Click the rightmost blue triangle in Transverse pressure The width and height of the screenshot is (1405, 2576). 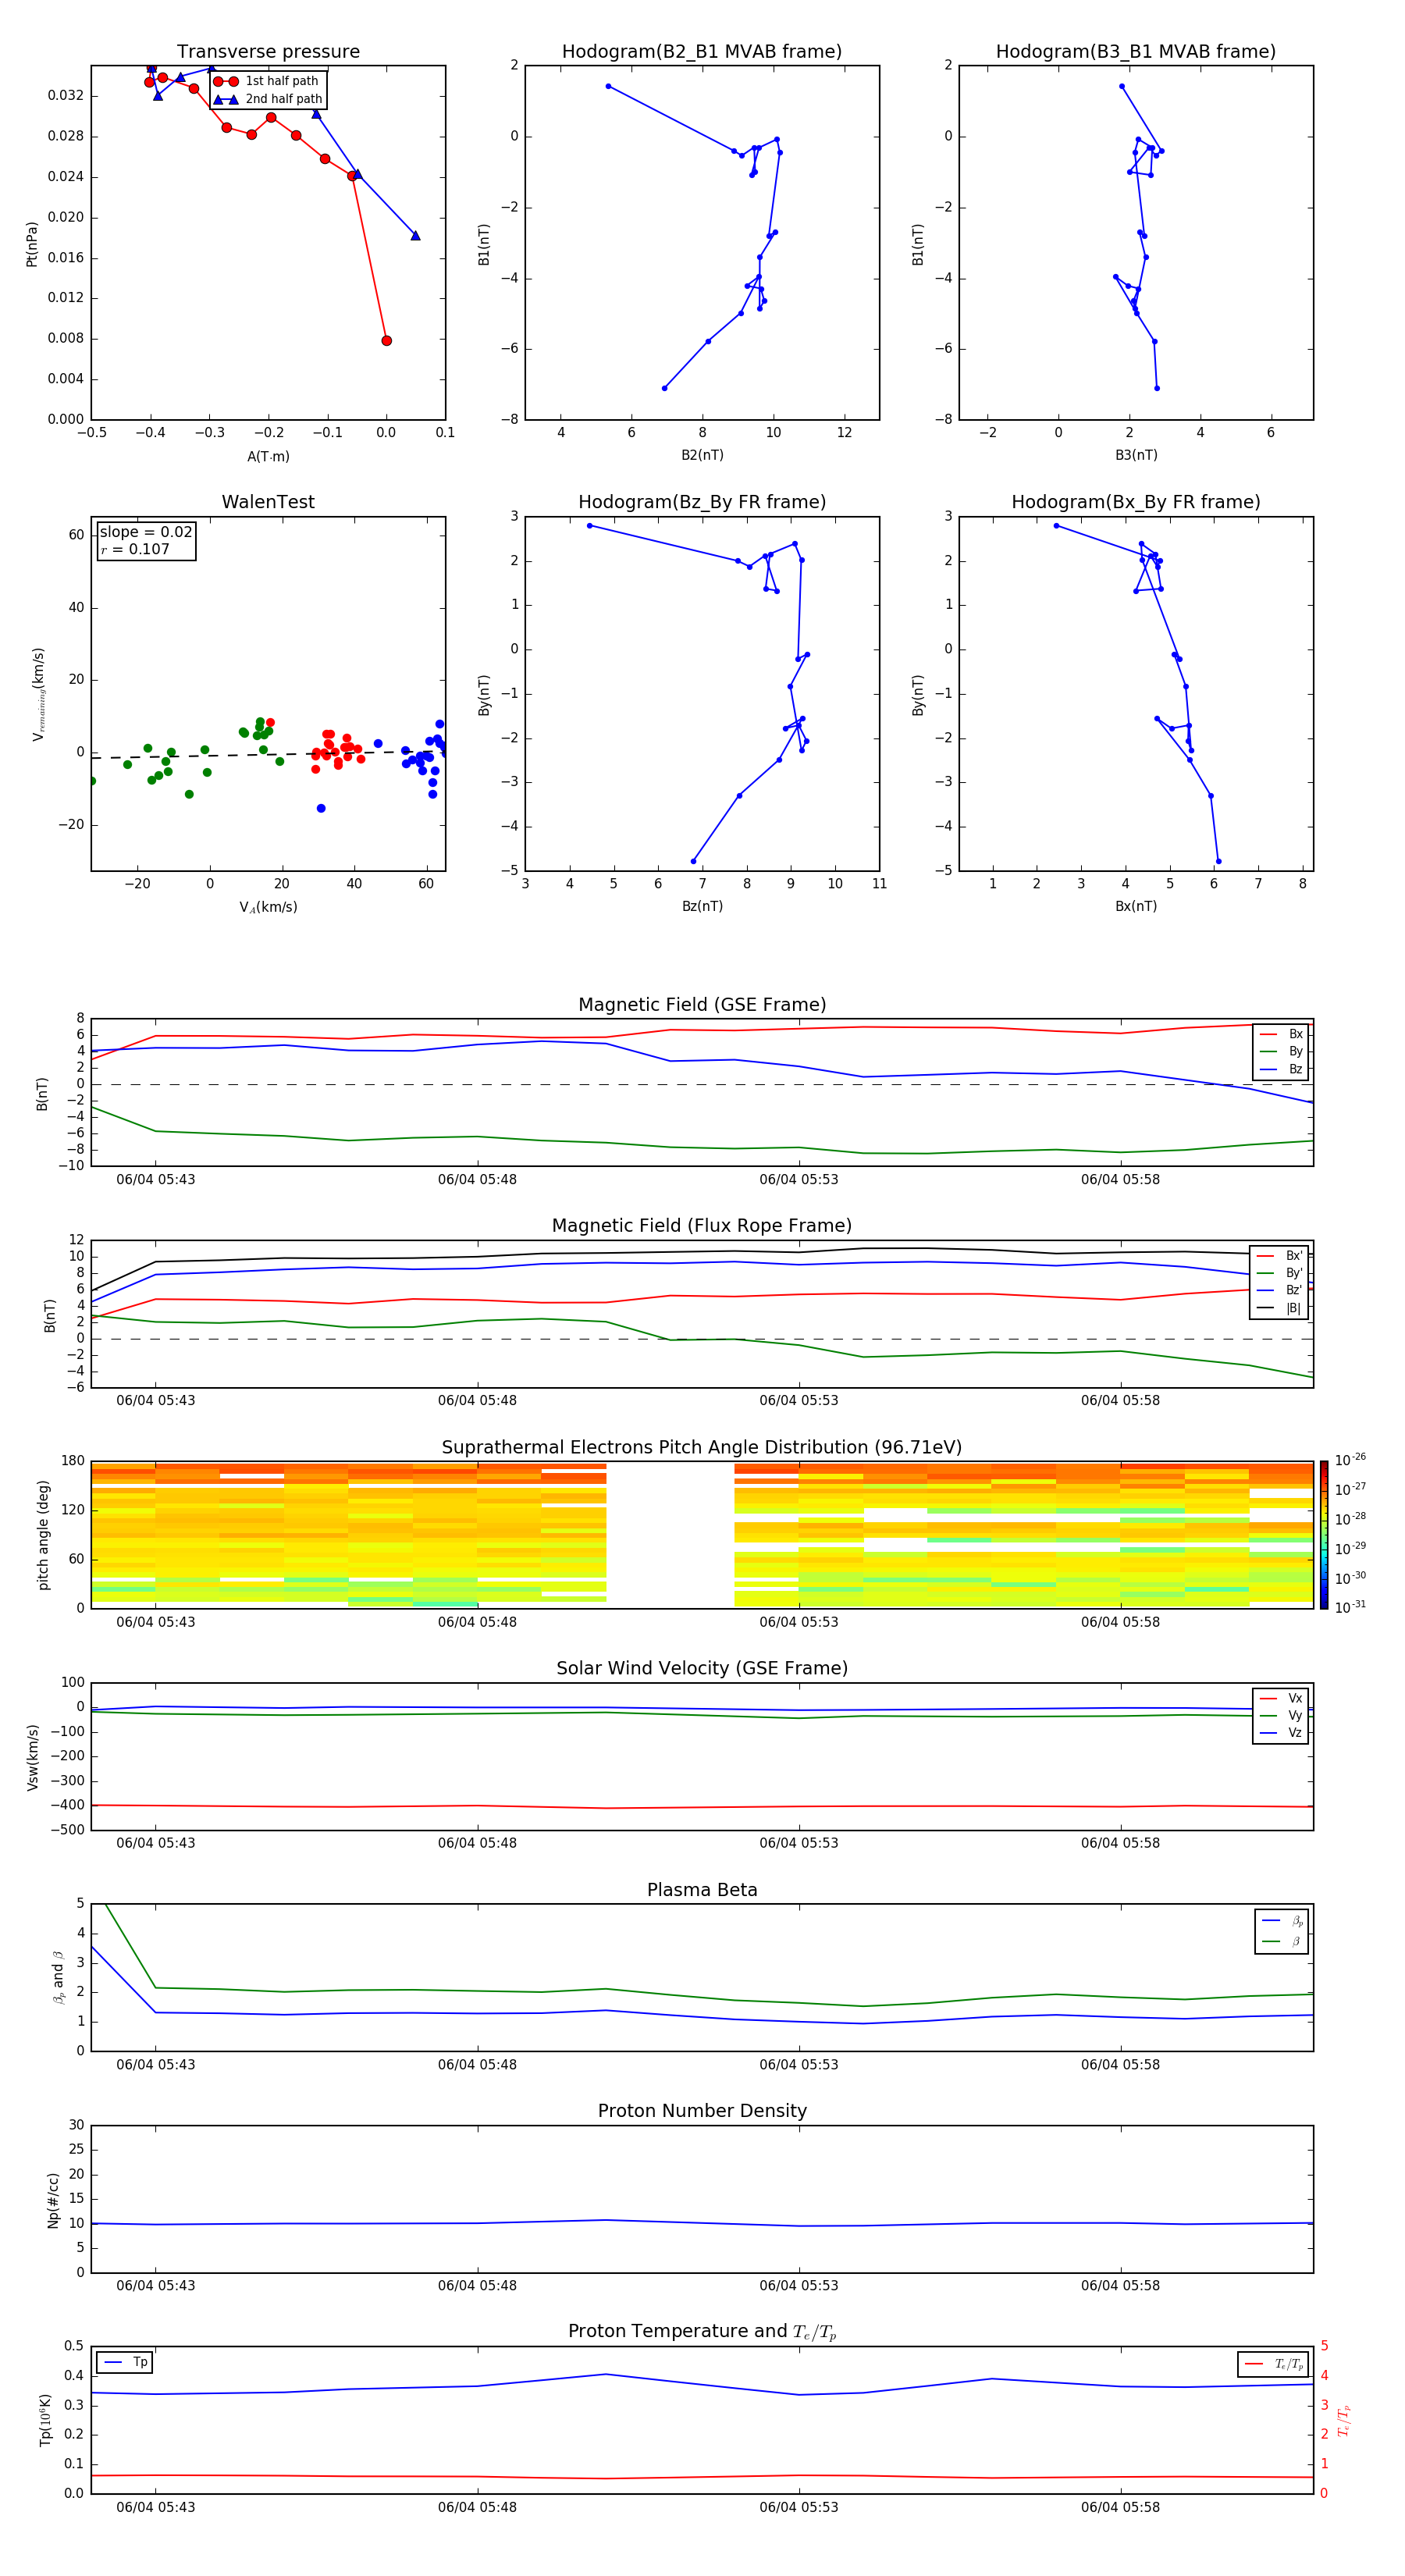416,236
